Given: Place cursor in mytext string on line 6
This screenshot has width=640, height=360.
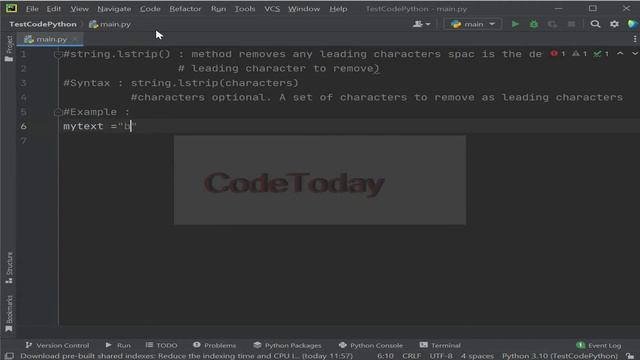Looking at the screenshot, I should (128, 126).
